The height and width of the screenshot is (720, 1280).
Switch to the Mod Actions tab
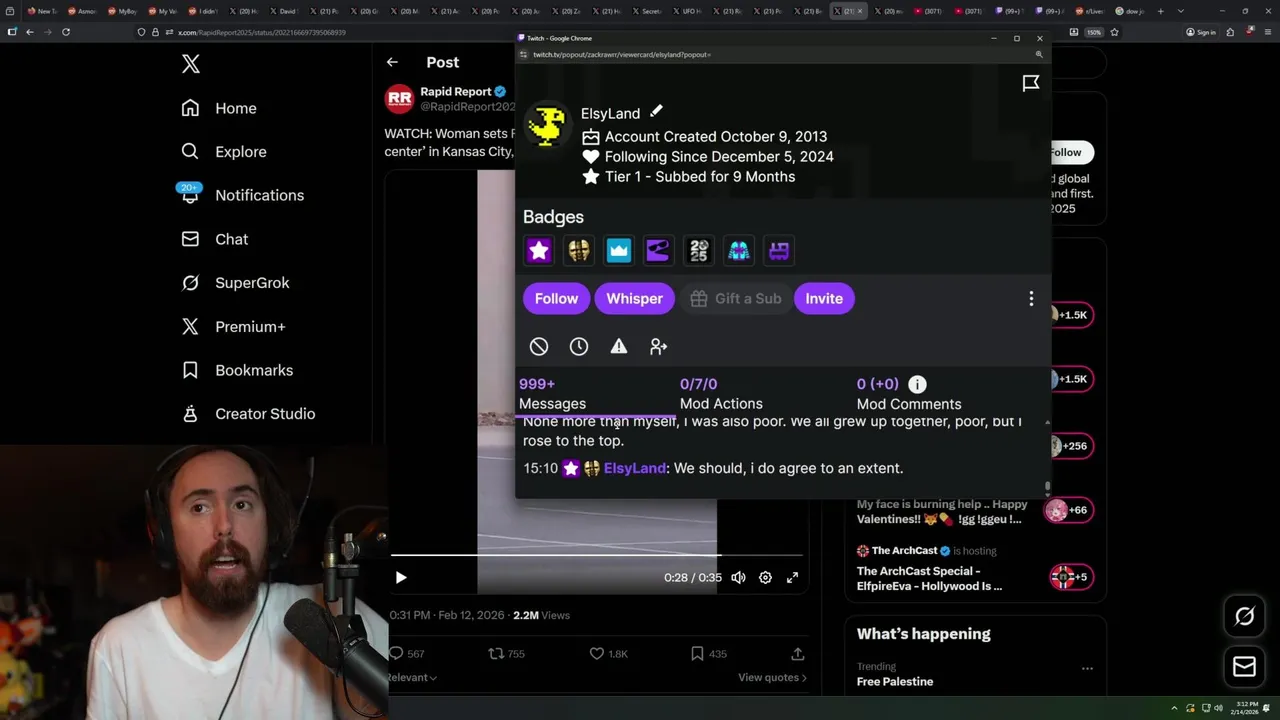tap(721, 394)
